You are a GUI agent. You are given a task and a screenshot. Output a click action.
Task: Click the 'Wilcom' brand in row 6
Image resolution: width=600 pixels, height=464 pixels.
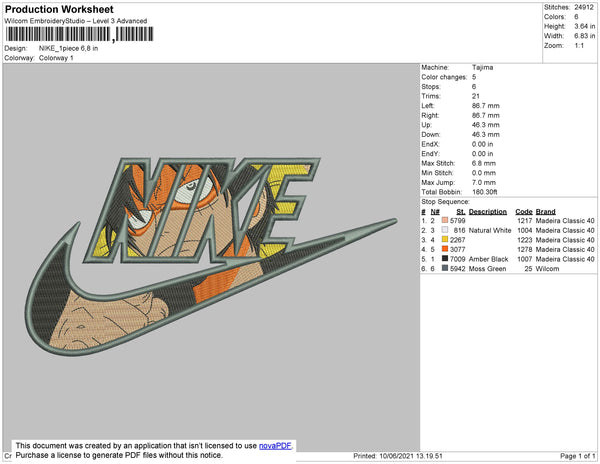[x=547, y=269]
